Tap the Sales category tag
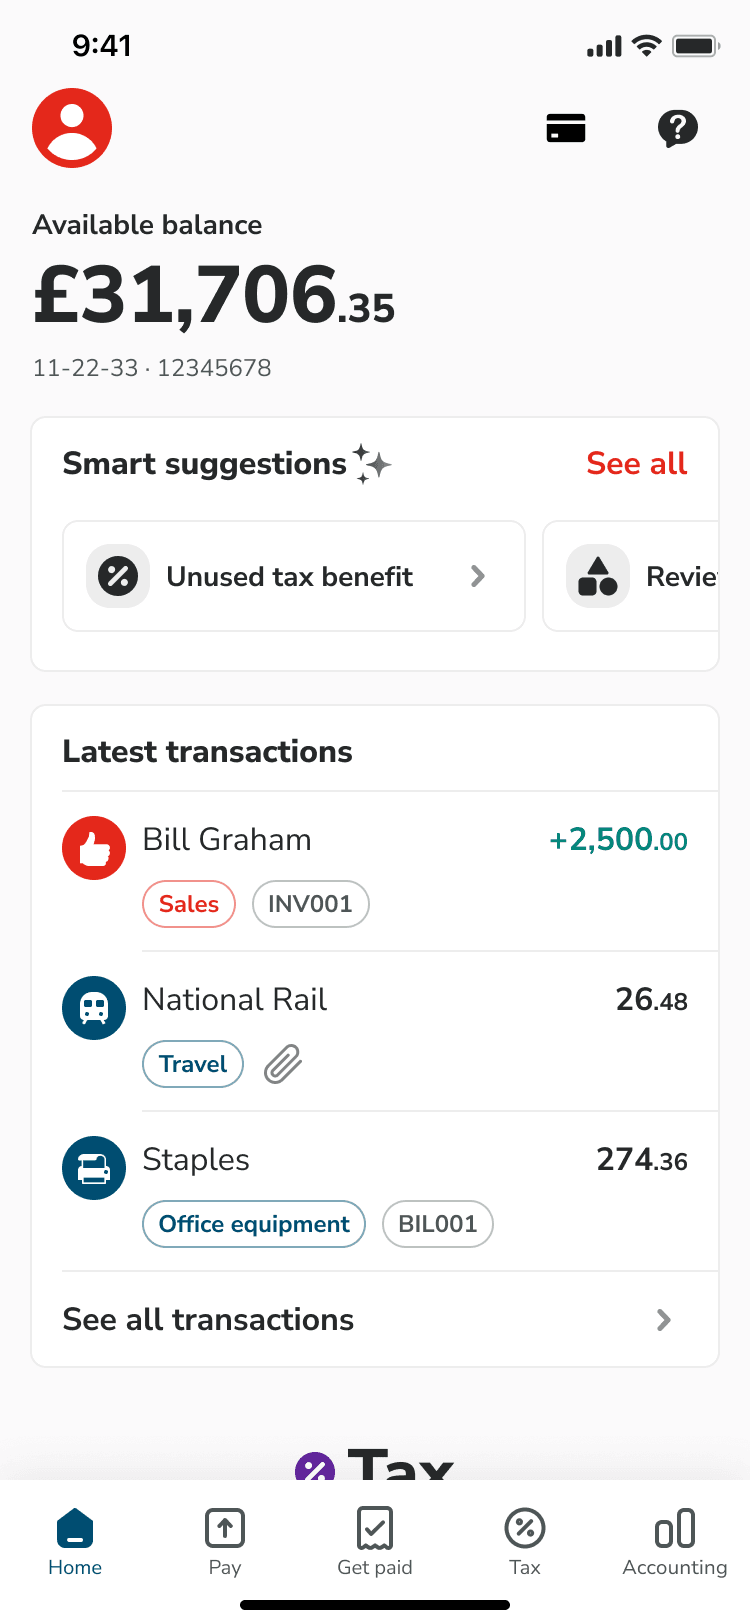 tap(189, 904)
